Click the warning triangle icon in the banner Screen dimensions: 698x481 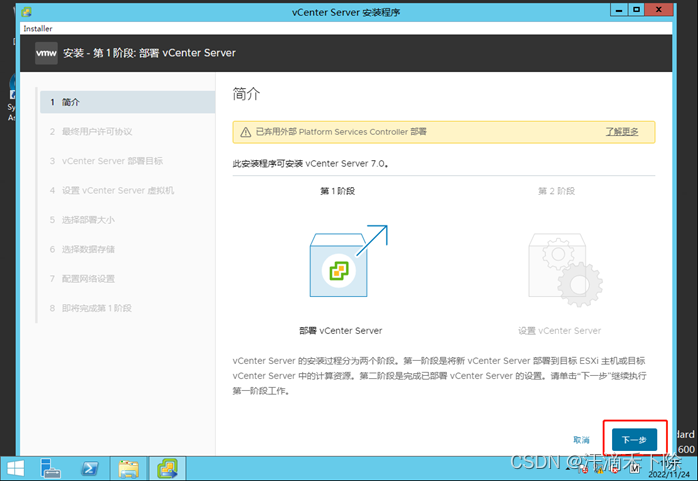tap(246, 132)
